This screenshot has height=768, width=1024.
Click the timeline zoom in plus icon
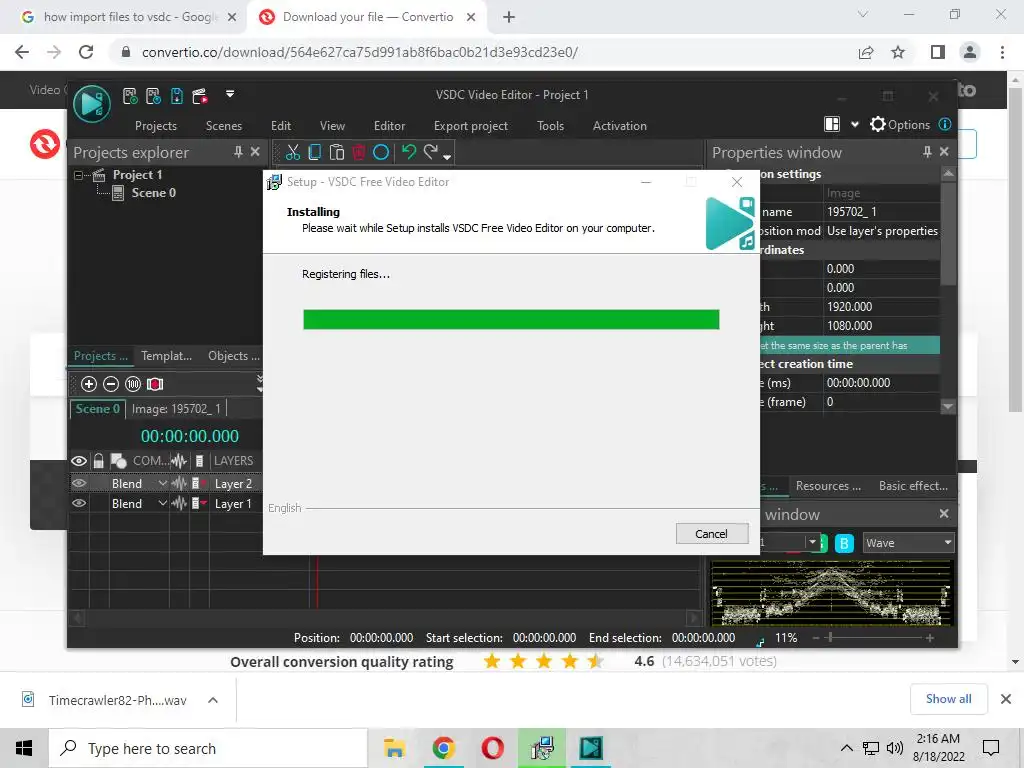89,384
